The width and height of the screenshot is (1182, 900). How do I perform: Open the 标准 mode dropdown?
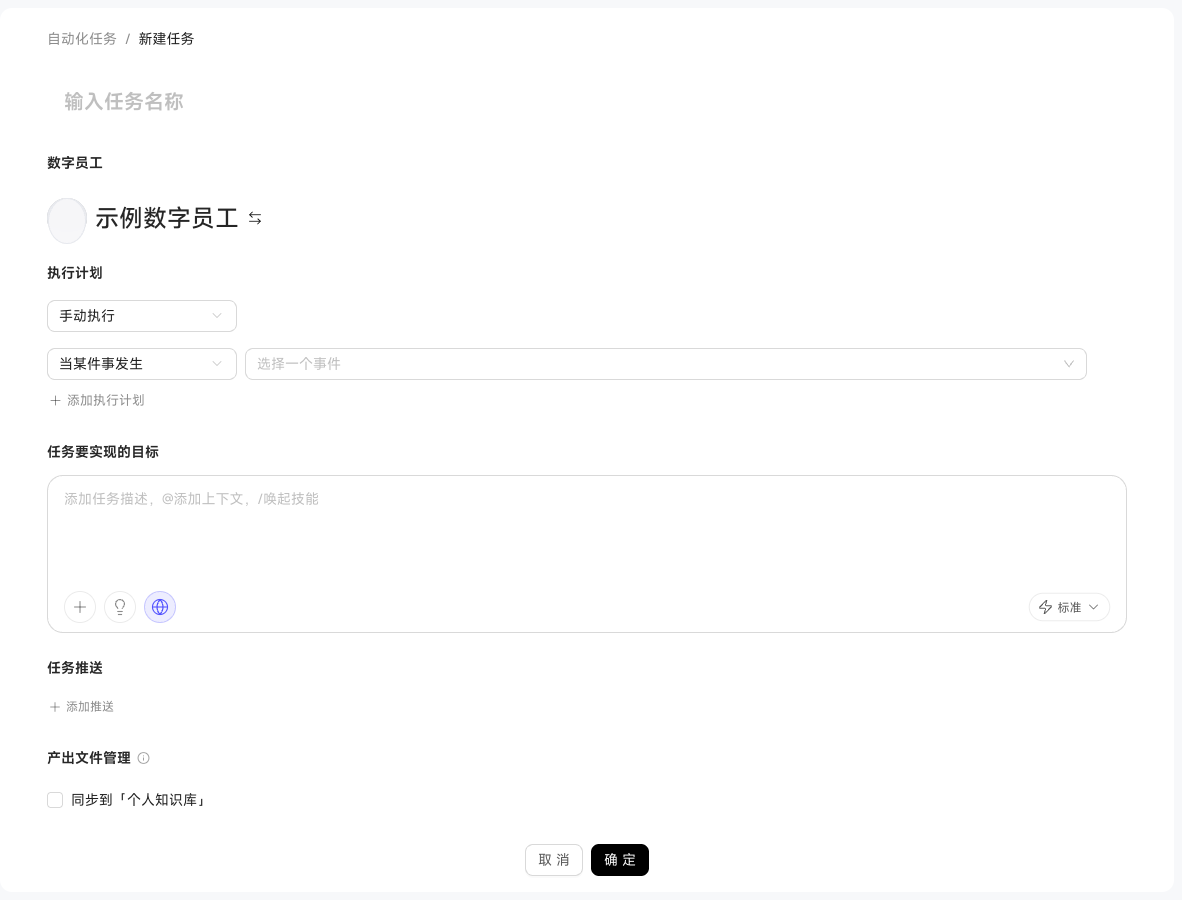coord(1069,607)
